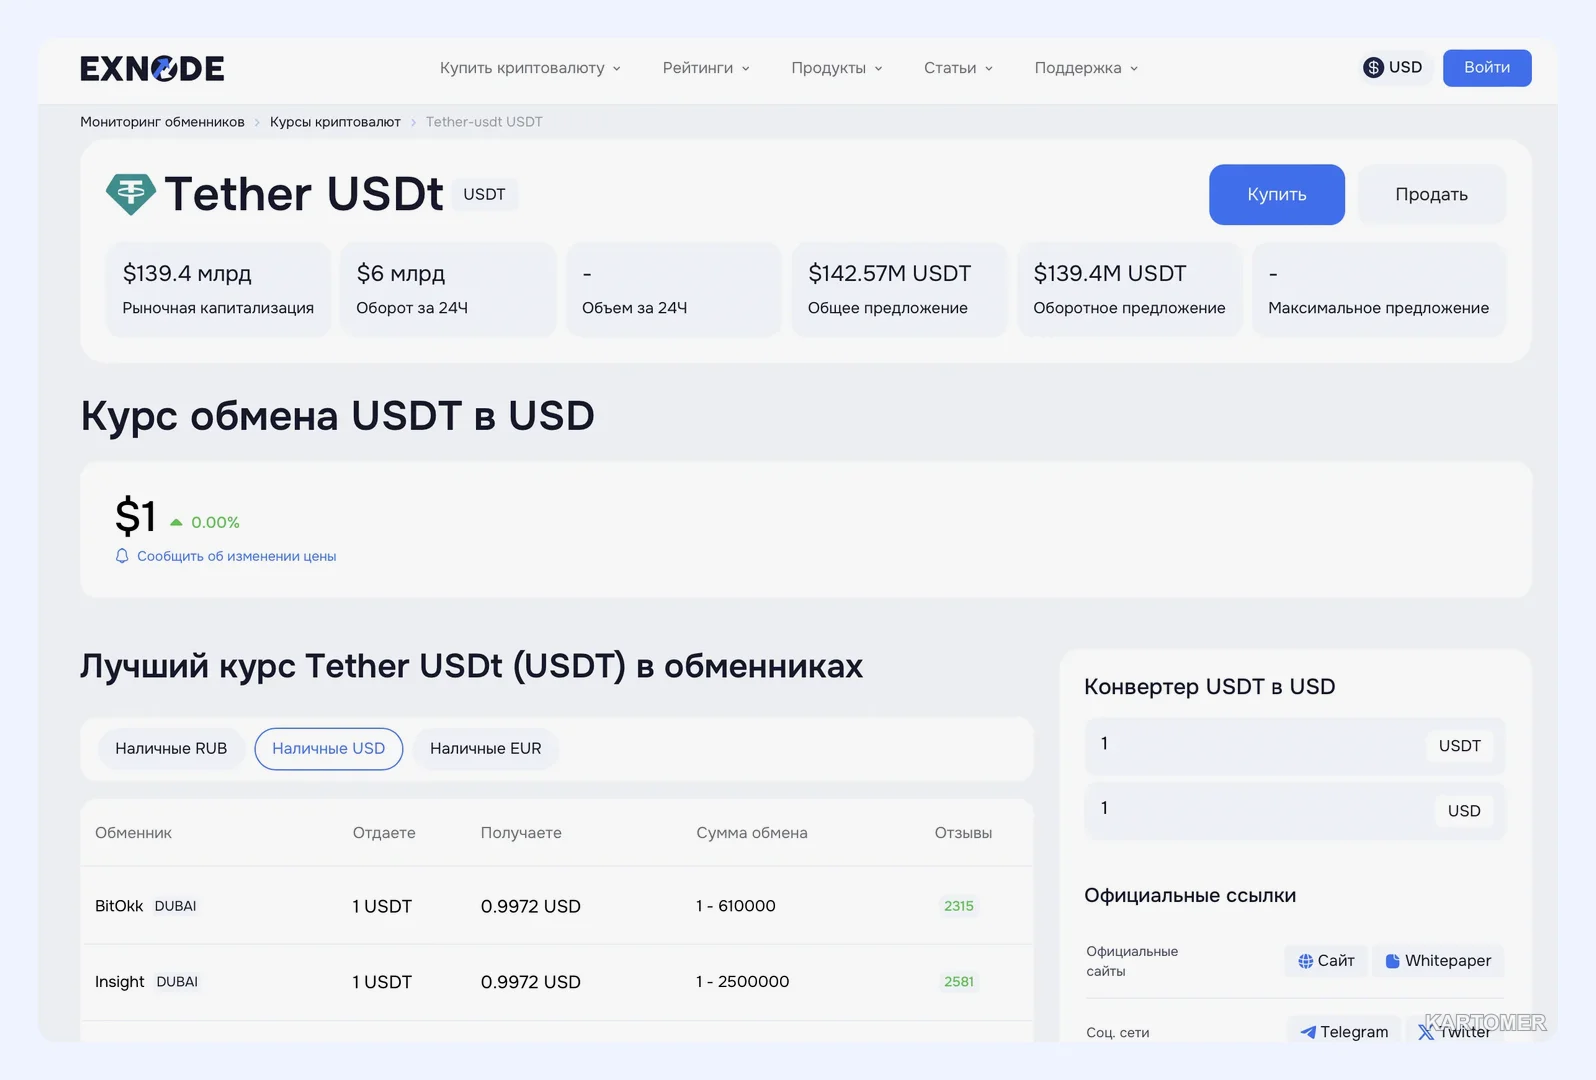
Task: Open the Insight exchanger row
Action: [556, 982]
